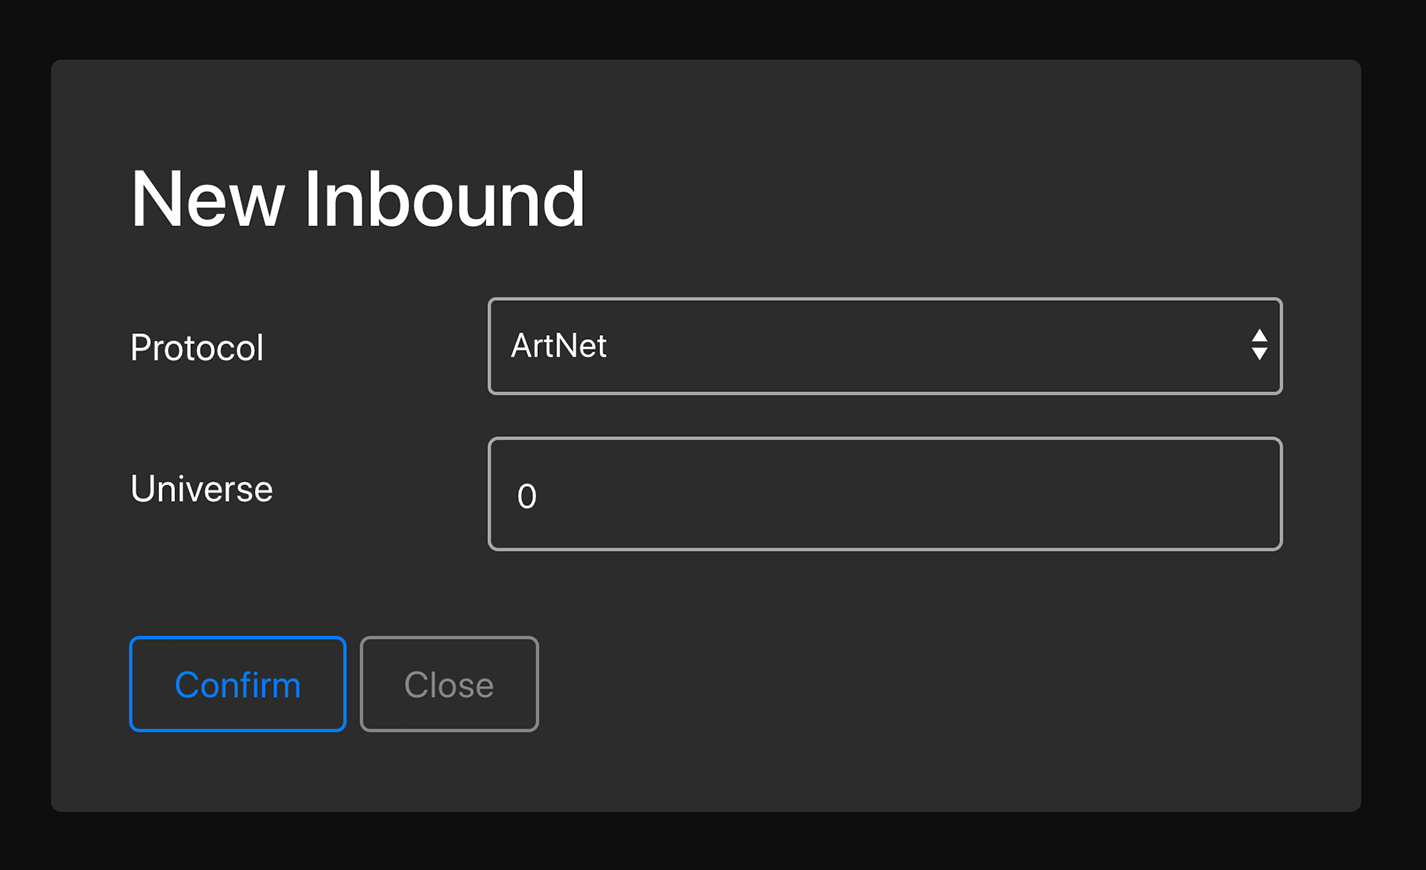Click the Universe label
This screenshot has height=870, width=1426.
click(201, 489)
